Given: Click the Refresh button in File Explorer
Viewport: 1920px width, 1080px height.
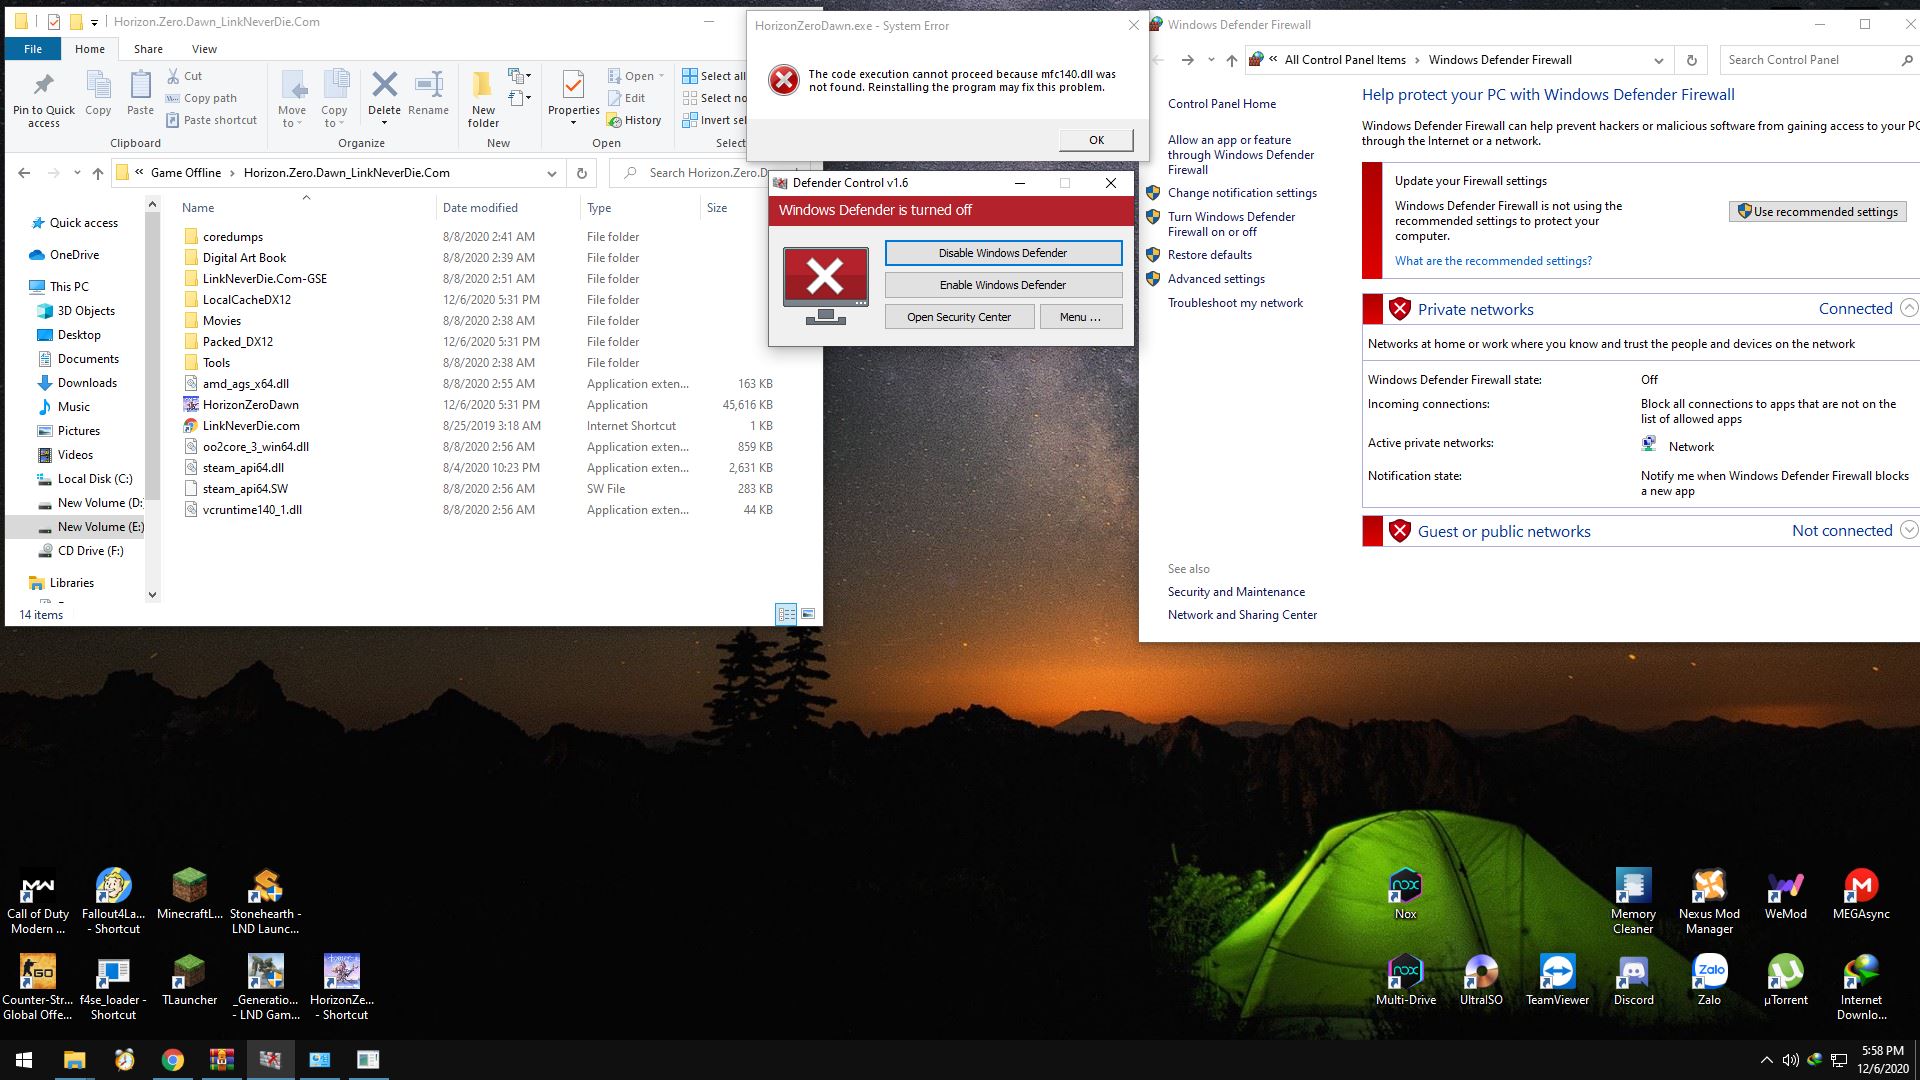Looking at the screenshot, I should (x=582, y=173).
